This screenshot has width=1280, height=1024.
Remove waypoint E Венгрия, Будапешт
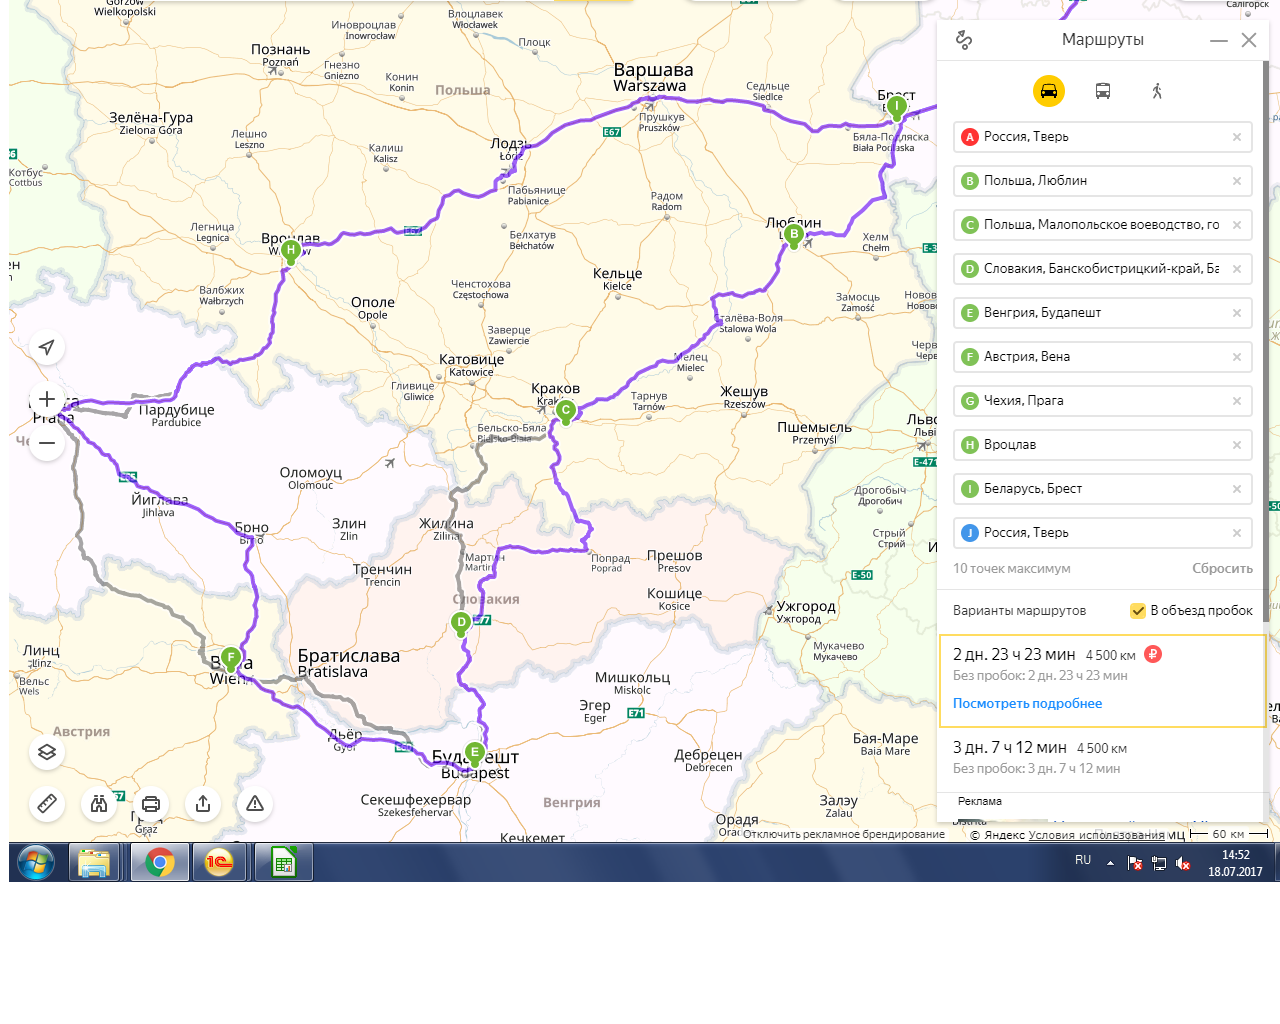tap(1237, 313)
